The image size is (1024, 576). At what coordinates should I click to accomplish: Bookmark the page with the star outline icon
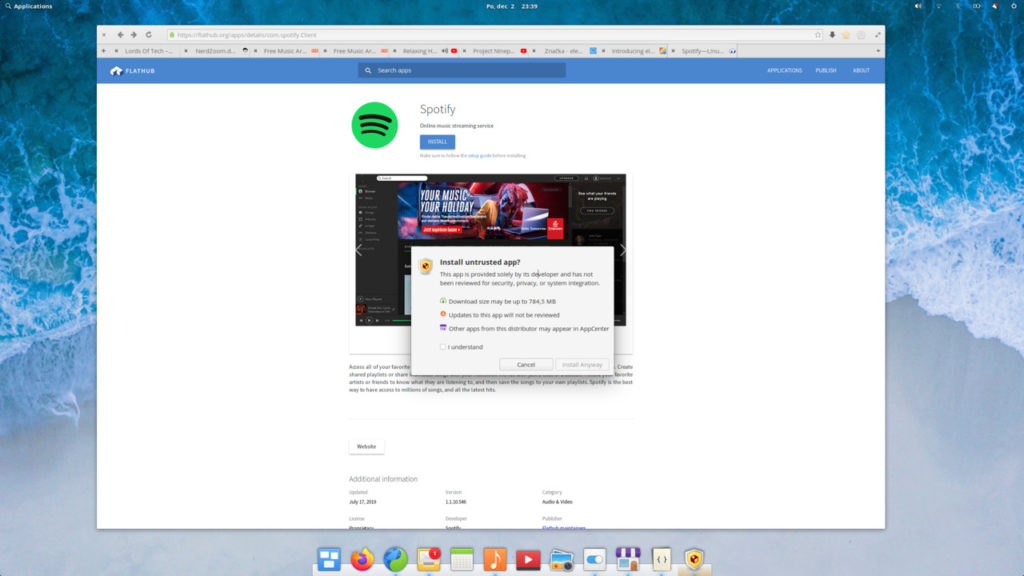coord(818,35)
